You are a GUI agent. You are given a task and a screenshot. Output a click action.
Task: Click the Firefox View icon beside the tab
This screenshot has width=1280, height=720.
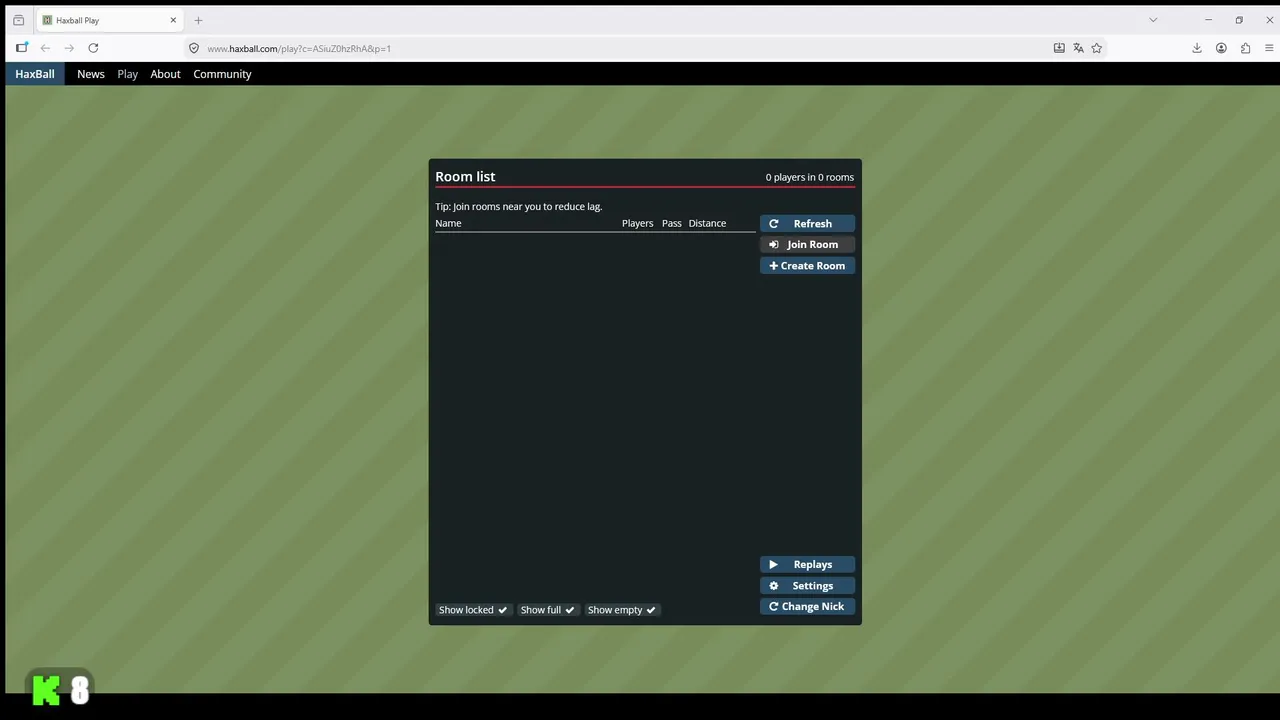18,20
